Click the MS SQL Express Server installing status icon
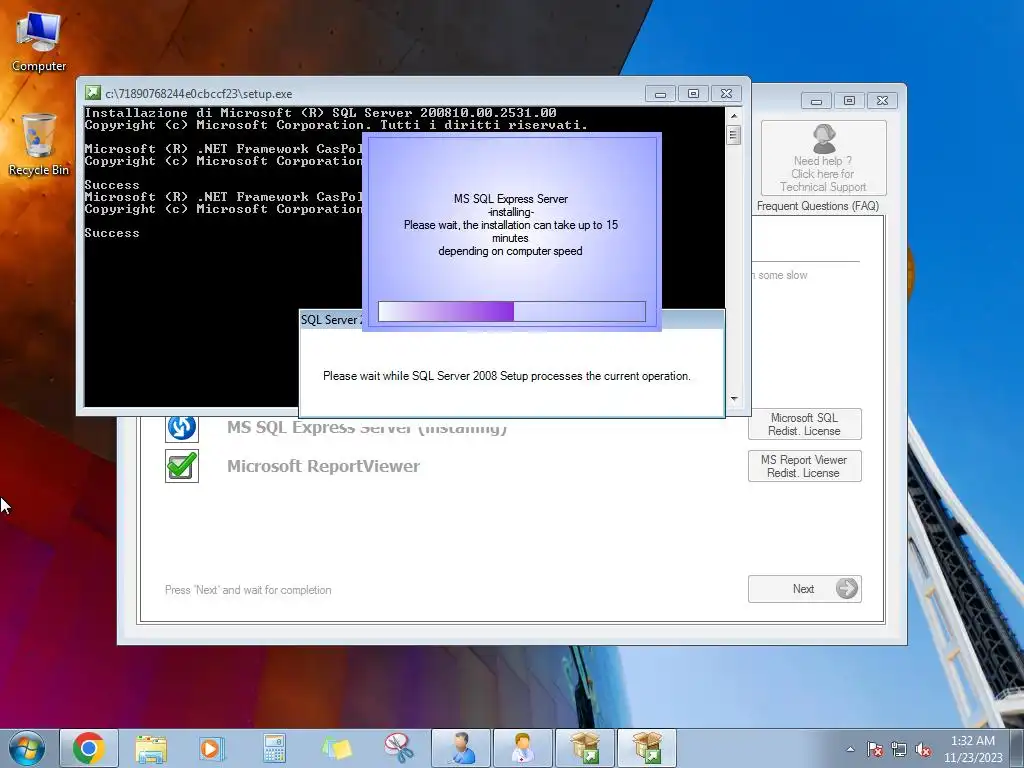Viewport: 1024px width, 768px height. (182, 428)
